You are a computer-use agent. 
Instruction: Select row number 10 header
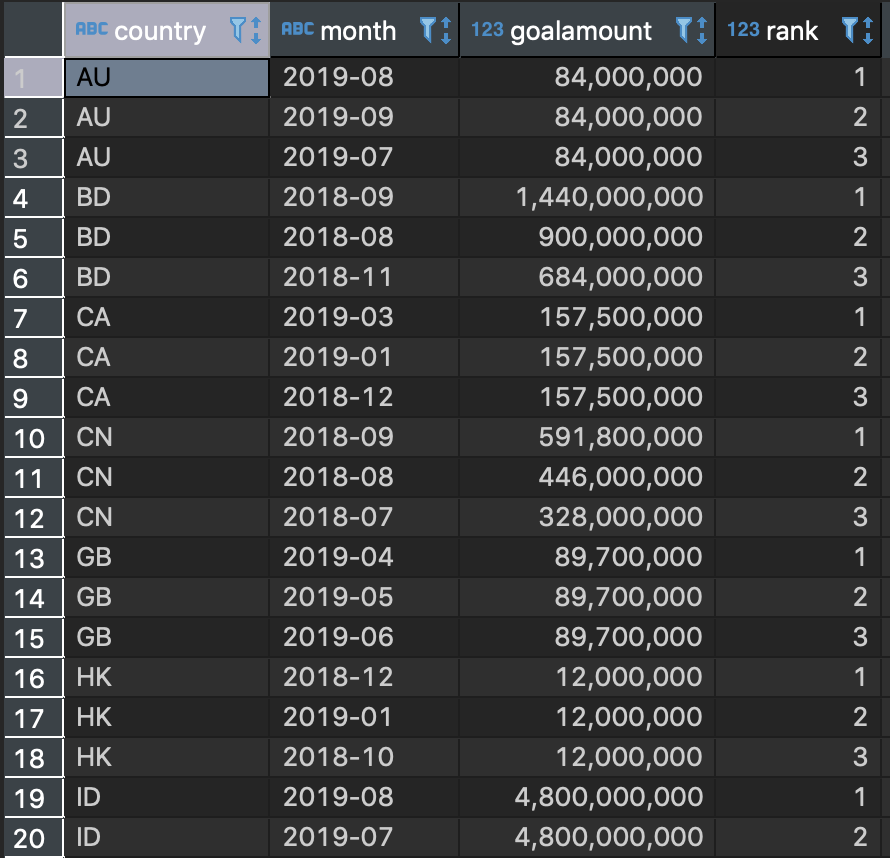33,438
